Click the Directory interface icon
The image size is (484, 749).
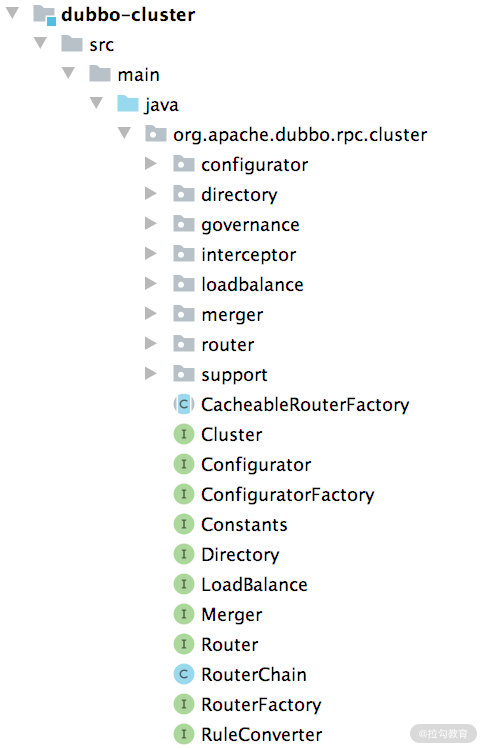pos(183,554)
